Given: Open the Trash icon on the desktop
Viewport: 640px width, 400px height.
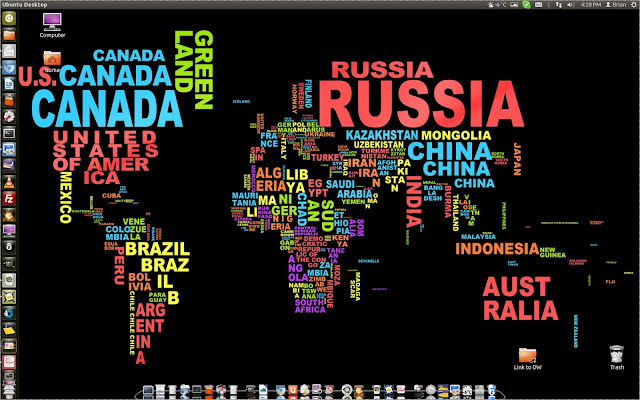Looking at the screenshot, I should click(x=617, y=358).
